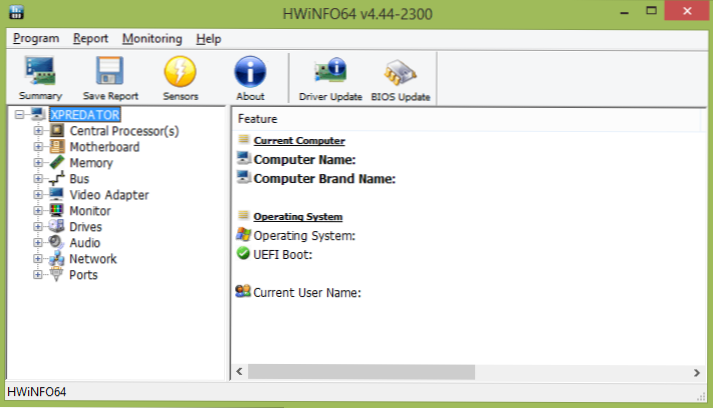
Task: Click the Motherboard tree icon
Action: [x=57, y=146]
